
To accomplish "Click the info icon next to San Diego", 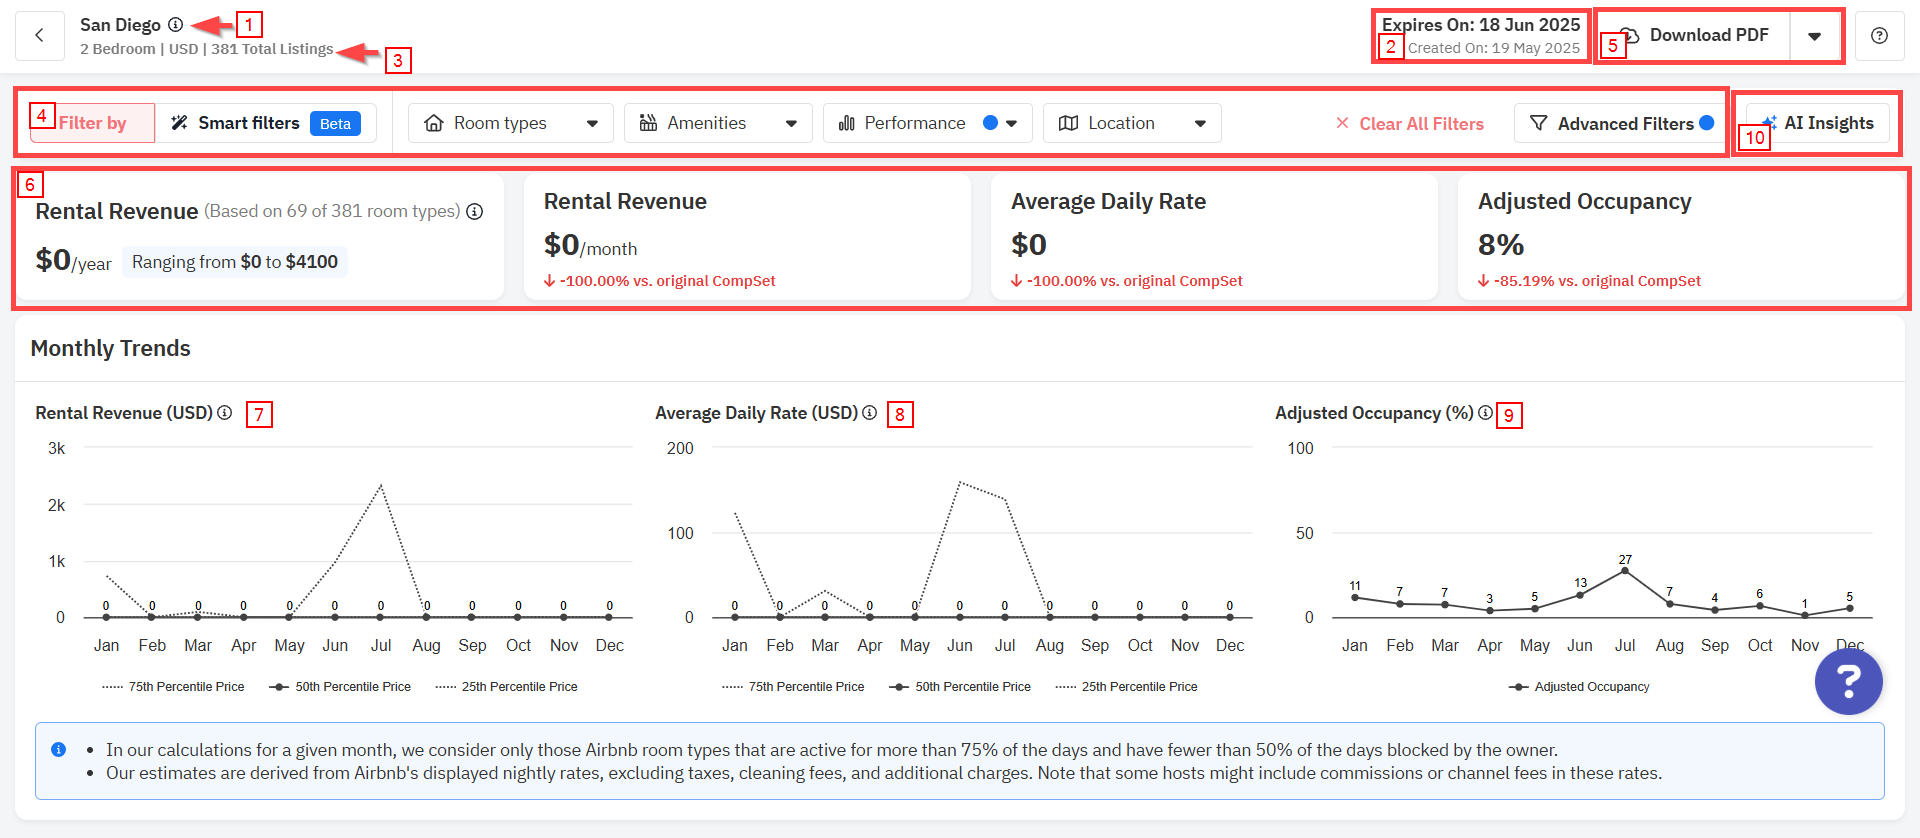I will click(x=176, y=25).
